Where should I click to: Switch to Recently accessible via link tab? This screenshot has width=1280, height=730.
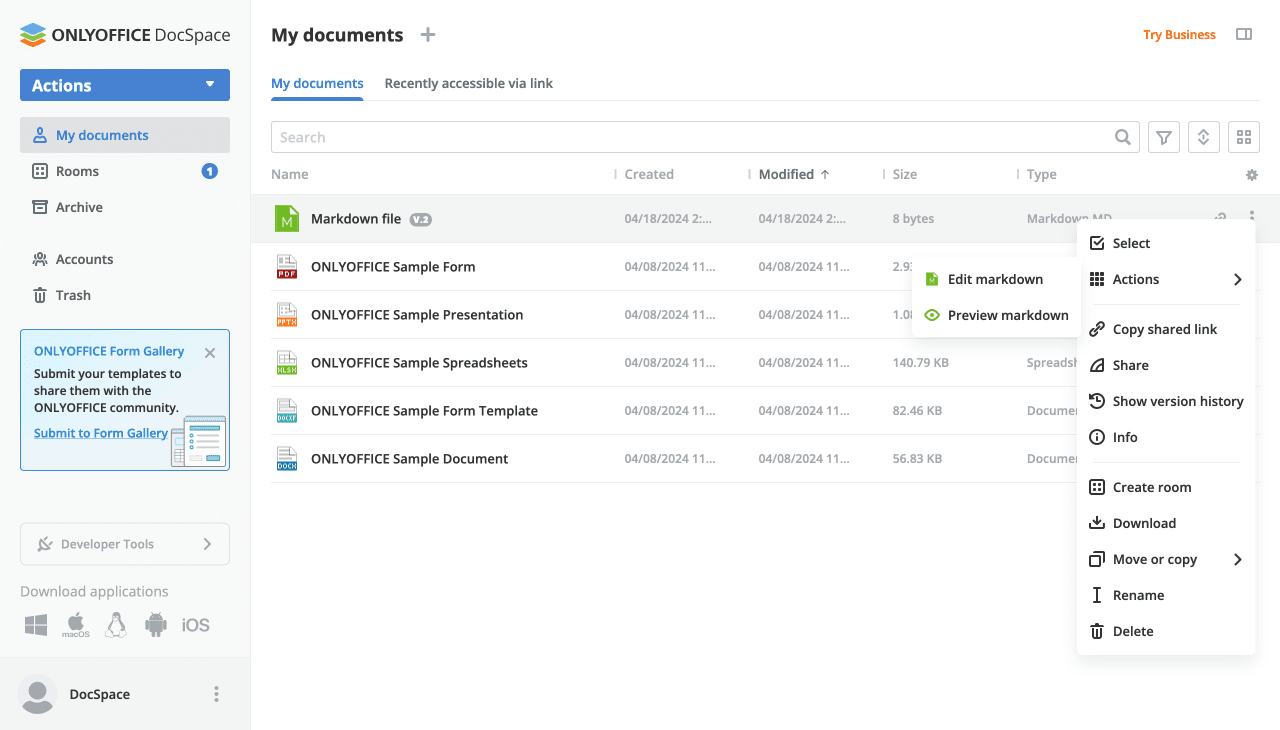pos(469,83)
